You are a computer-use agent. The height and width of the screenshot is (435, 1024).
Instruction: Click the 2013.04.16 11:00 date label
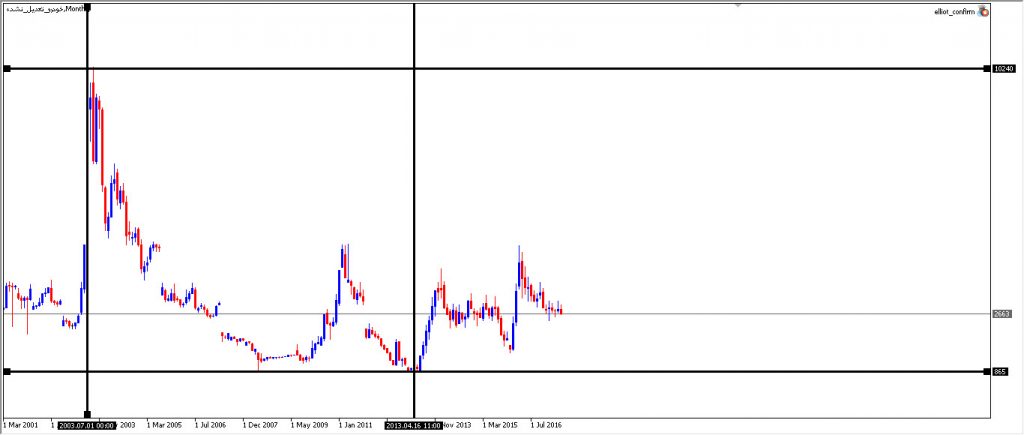click(413, 425)
